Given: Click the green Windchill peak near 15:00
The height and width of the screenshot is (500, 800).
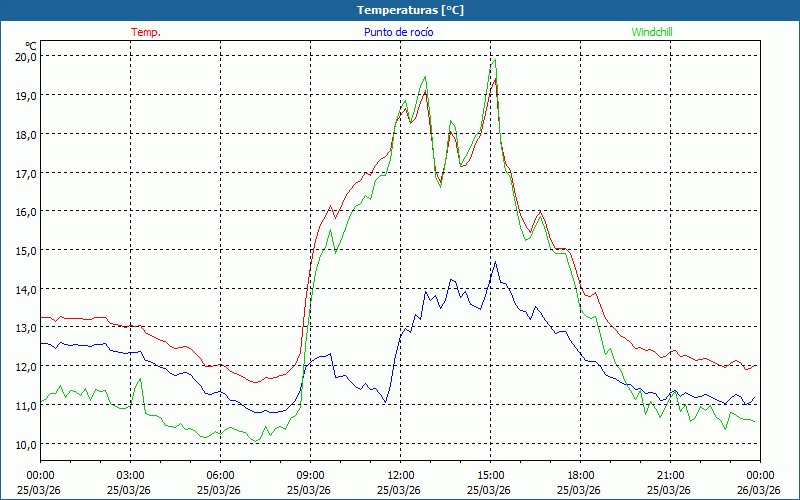Looking at the screenshot, I should [494, 60].
